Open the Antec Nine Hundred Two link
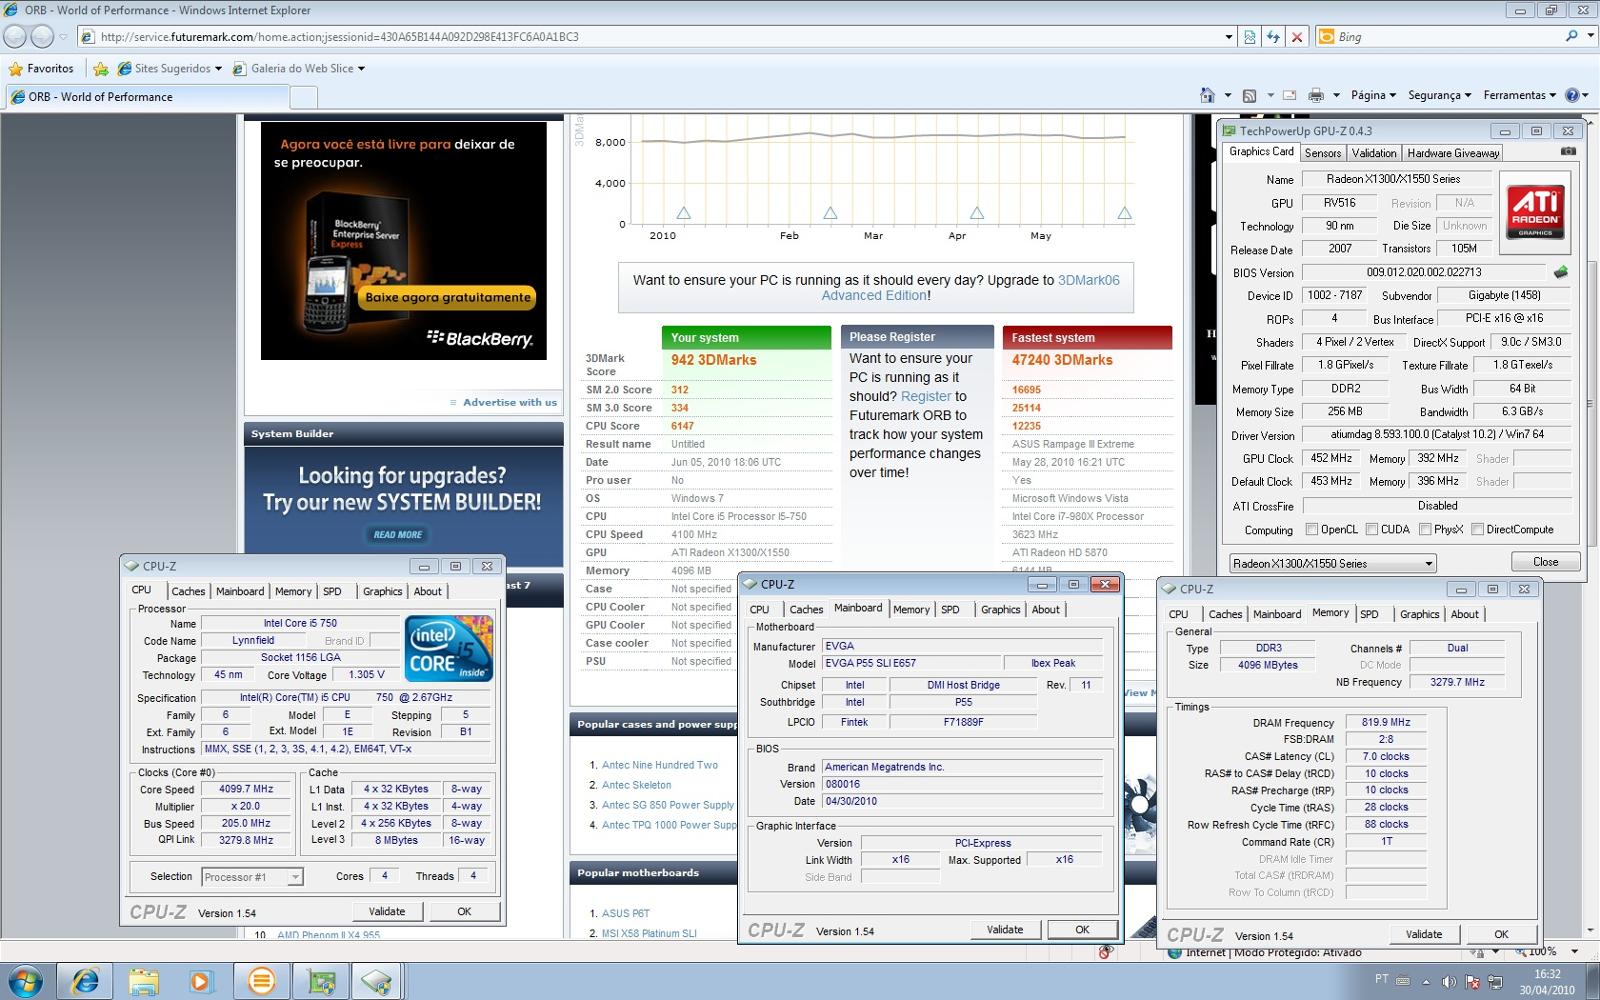 click(x=660, y=765)
